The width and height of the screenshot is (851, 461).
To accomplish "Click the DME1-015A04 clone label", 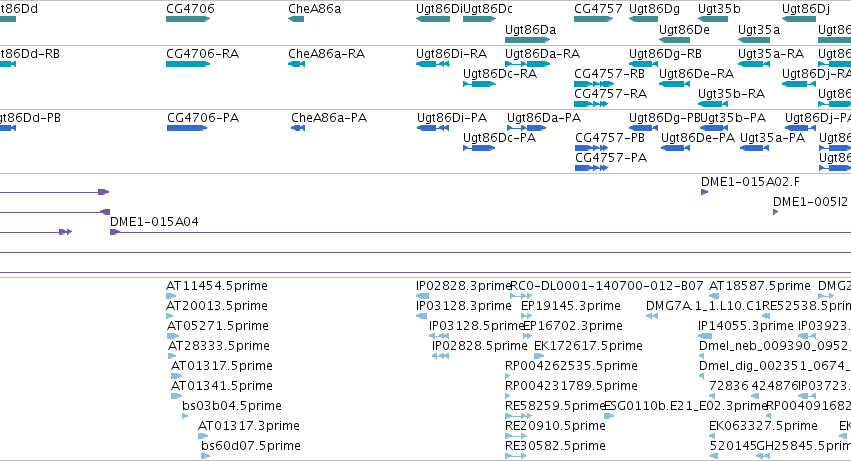I will tap(154, 222).
